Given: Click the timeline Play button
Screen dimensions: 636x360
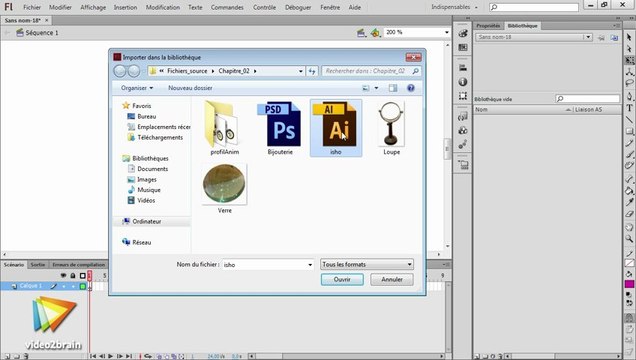Looking at the screenshot, I should (x=110, y=356).
